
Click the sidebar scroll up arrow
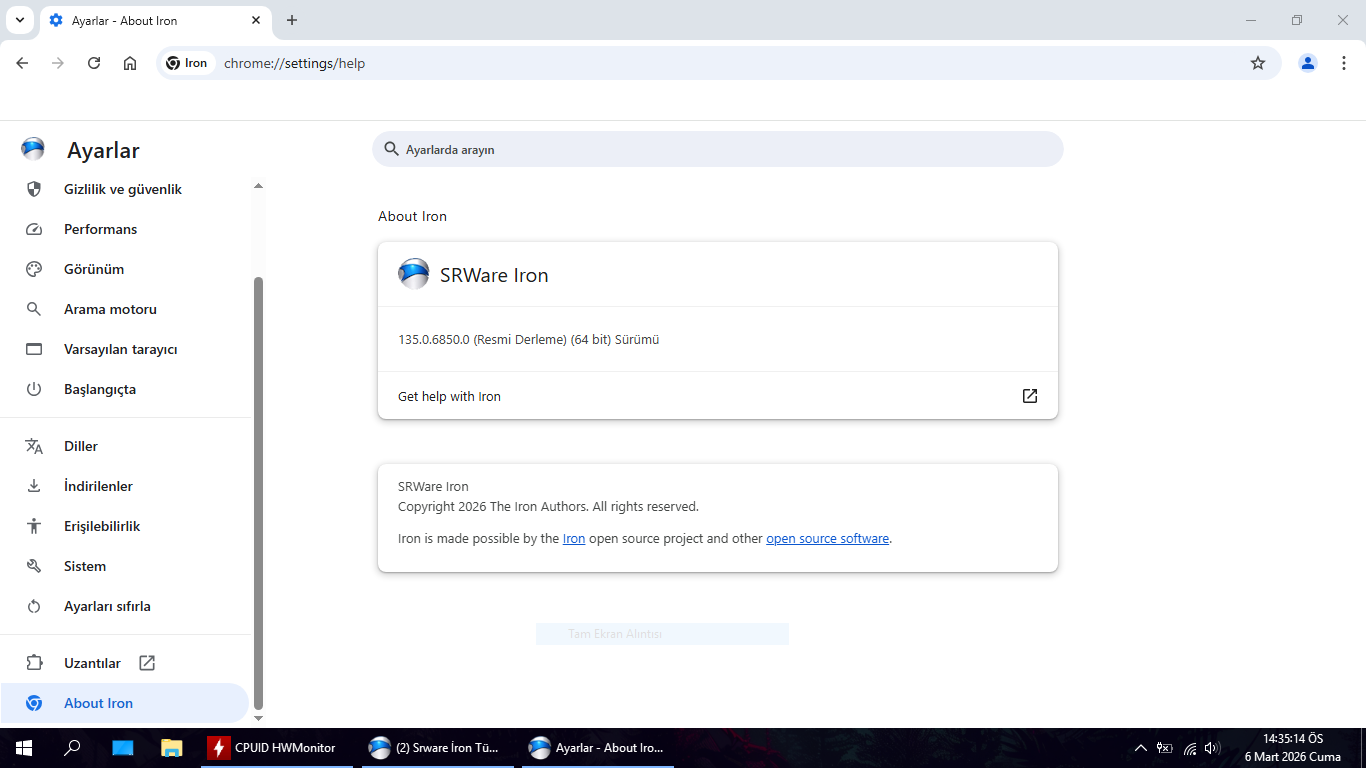click(258, 186)
